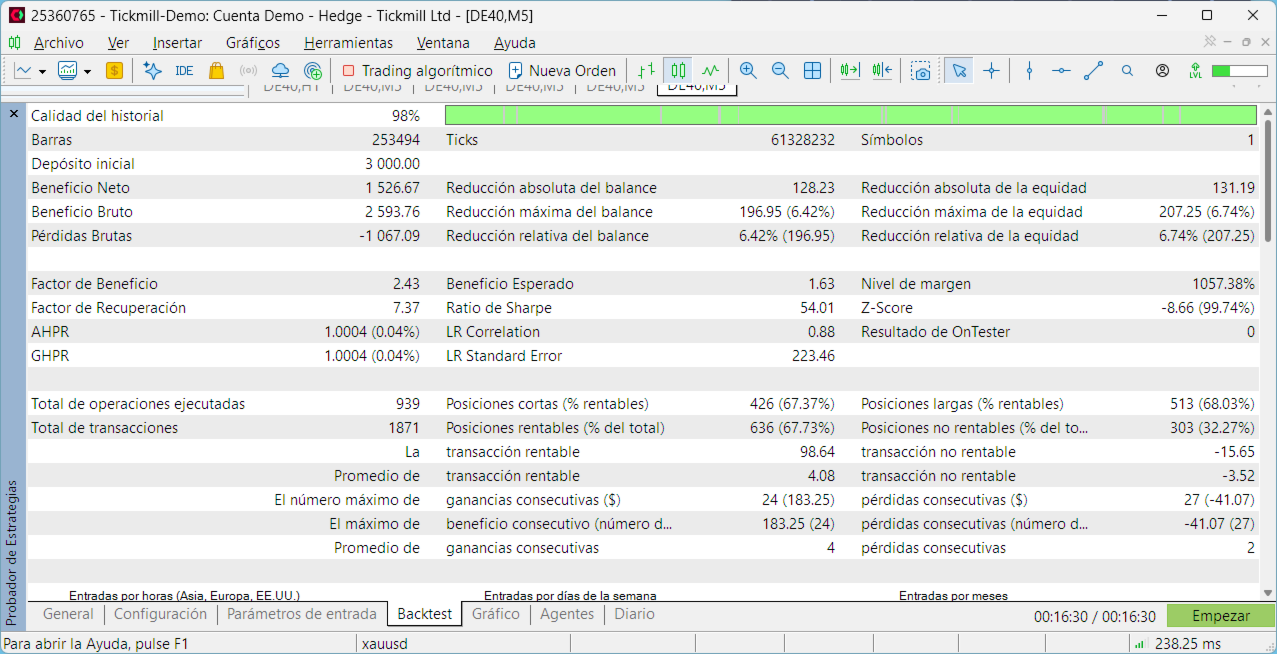1277x654 pixels.
Task: Click the zoom in magnifier icon
Action: click(748, 71)
